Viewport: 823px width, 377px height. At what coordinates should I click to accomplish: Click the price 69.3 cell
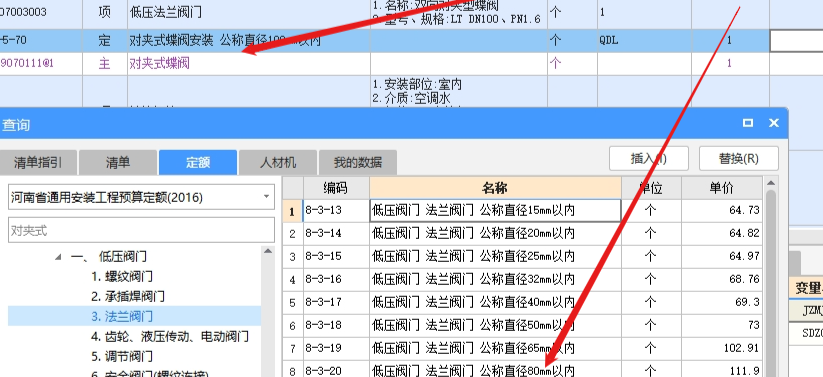(722, 302)
